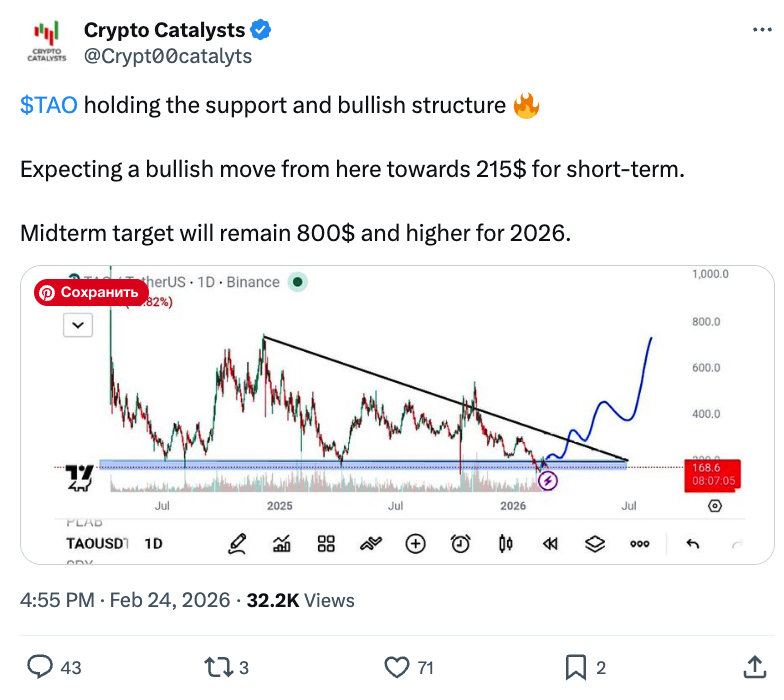
Task: Click the undo arrow in chart toolbar
Action: click(x=692, y=544)
